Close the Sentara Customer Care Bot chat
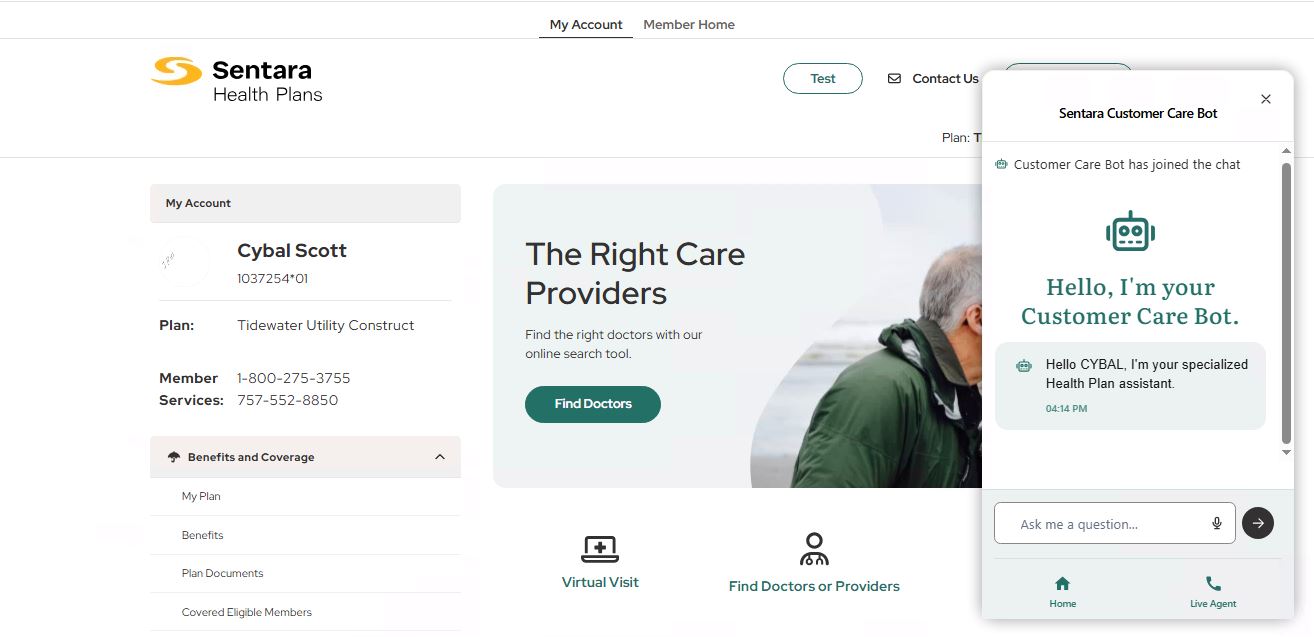The width and height of the screenshot is (1314, 637). [x=1266, y=99]
